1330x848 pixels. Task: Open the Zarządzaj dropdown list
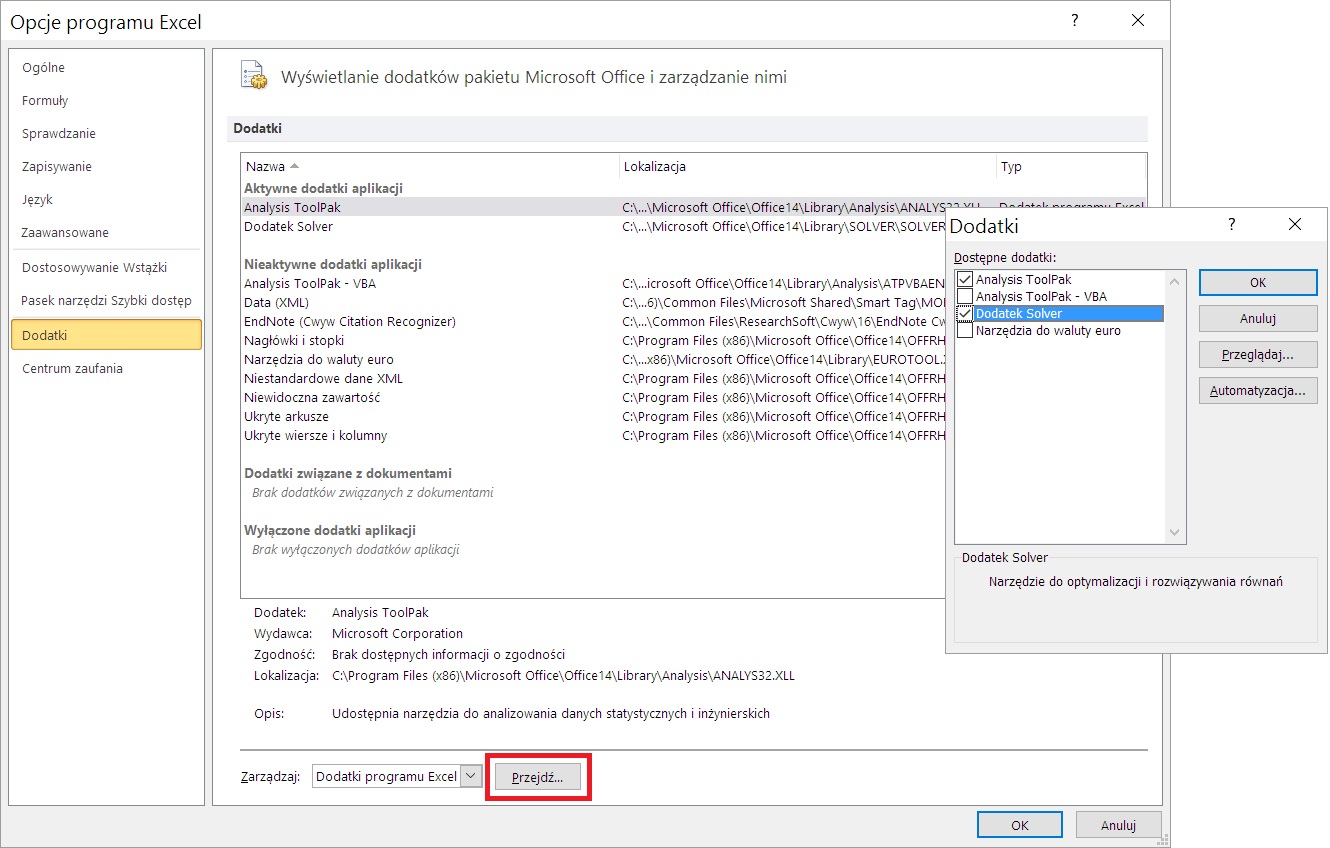point(472,776)
